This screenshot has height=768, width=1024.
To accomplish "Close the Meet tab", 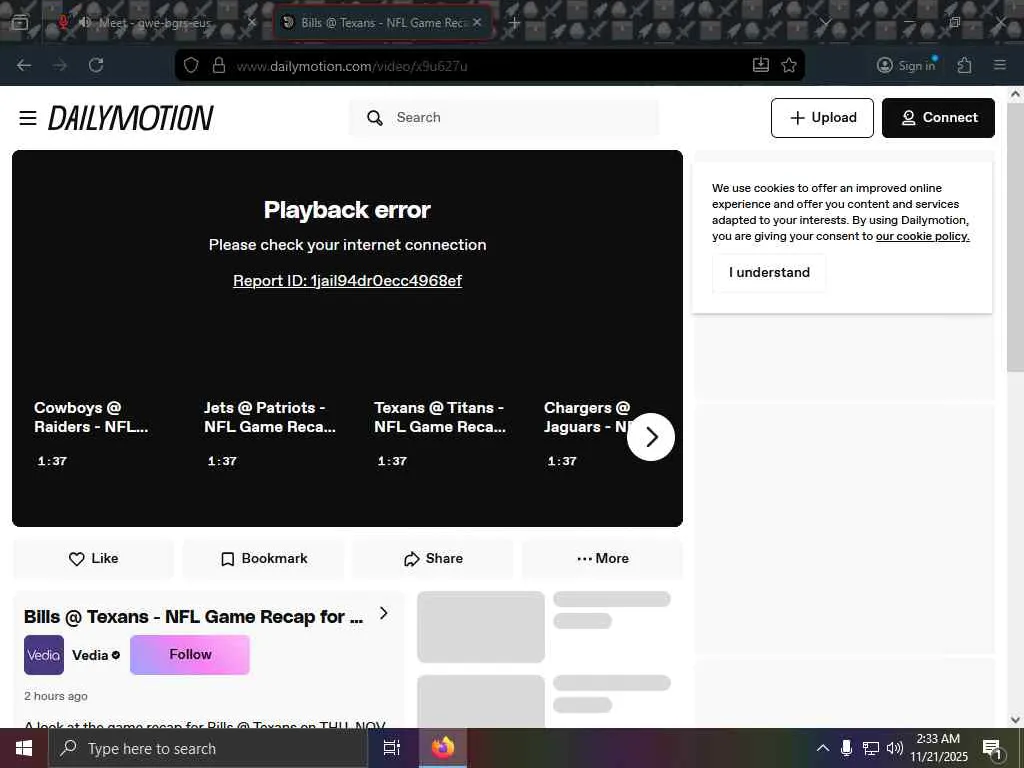I will click(252, 22).
